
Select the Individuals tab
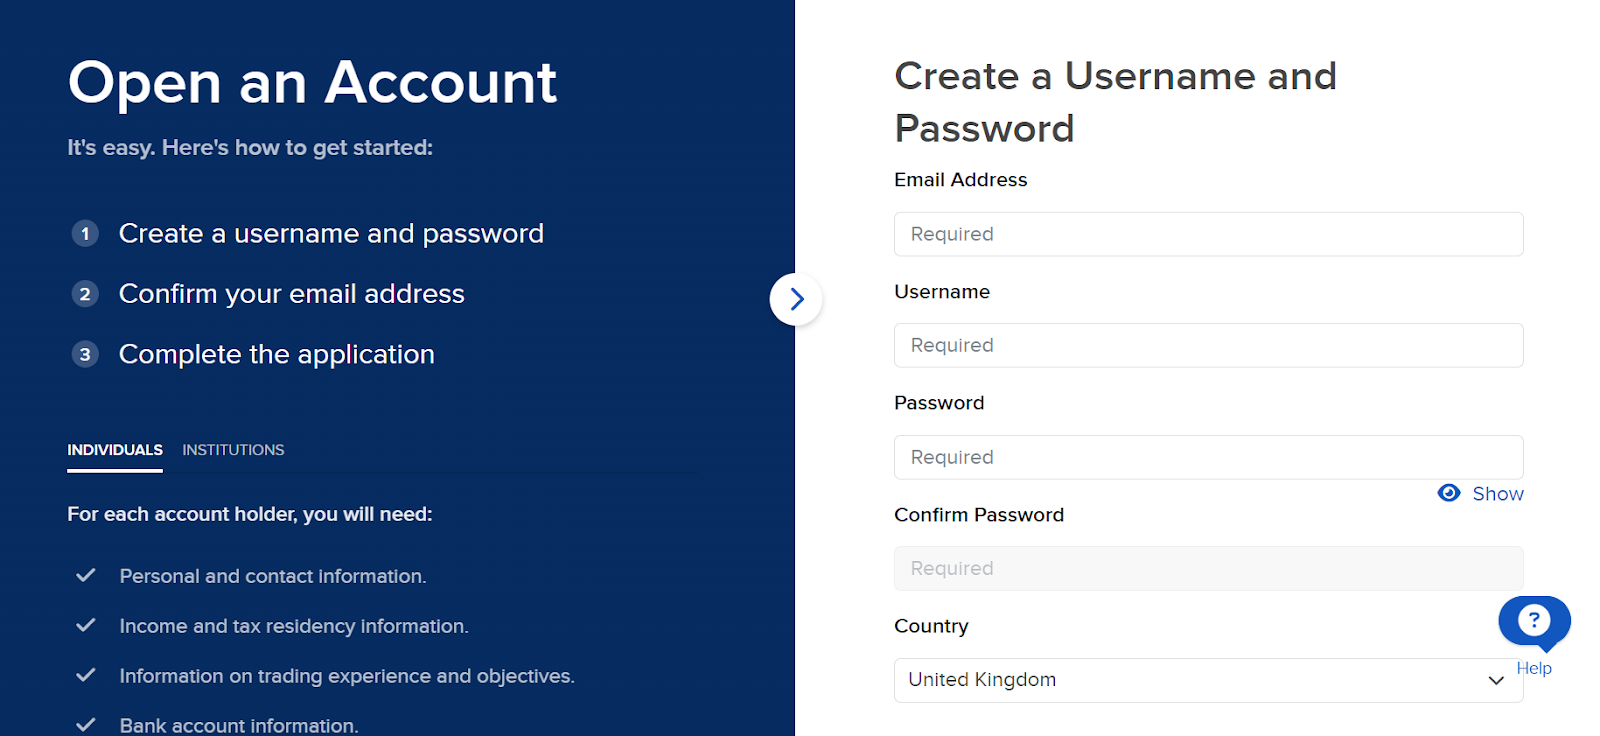pyautogui.click(x=115, y=450)
